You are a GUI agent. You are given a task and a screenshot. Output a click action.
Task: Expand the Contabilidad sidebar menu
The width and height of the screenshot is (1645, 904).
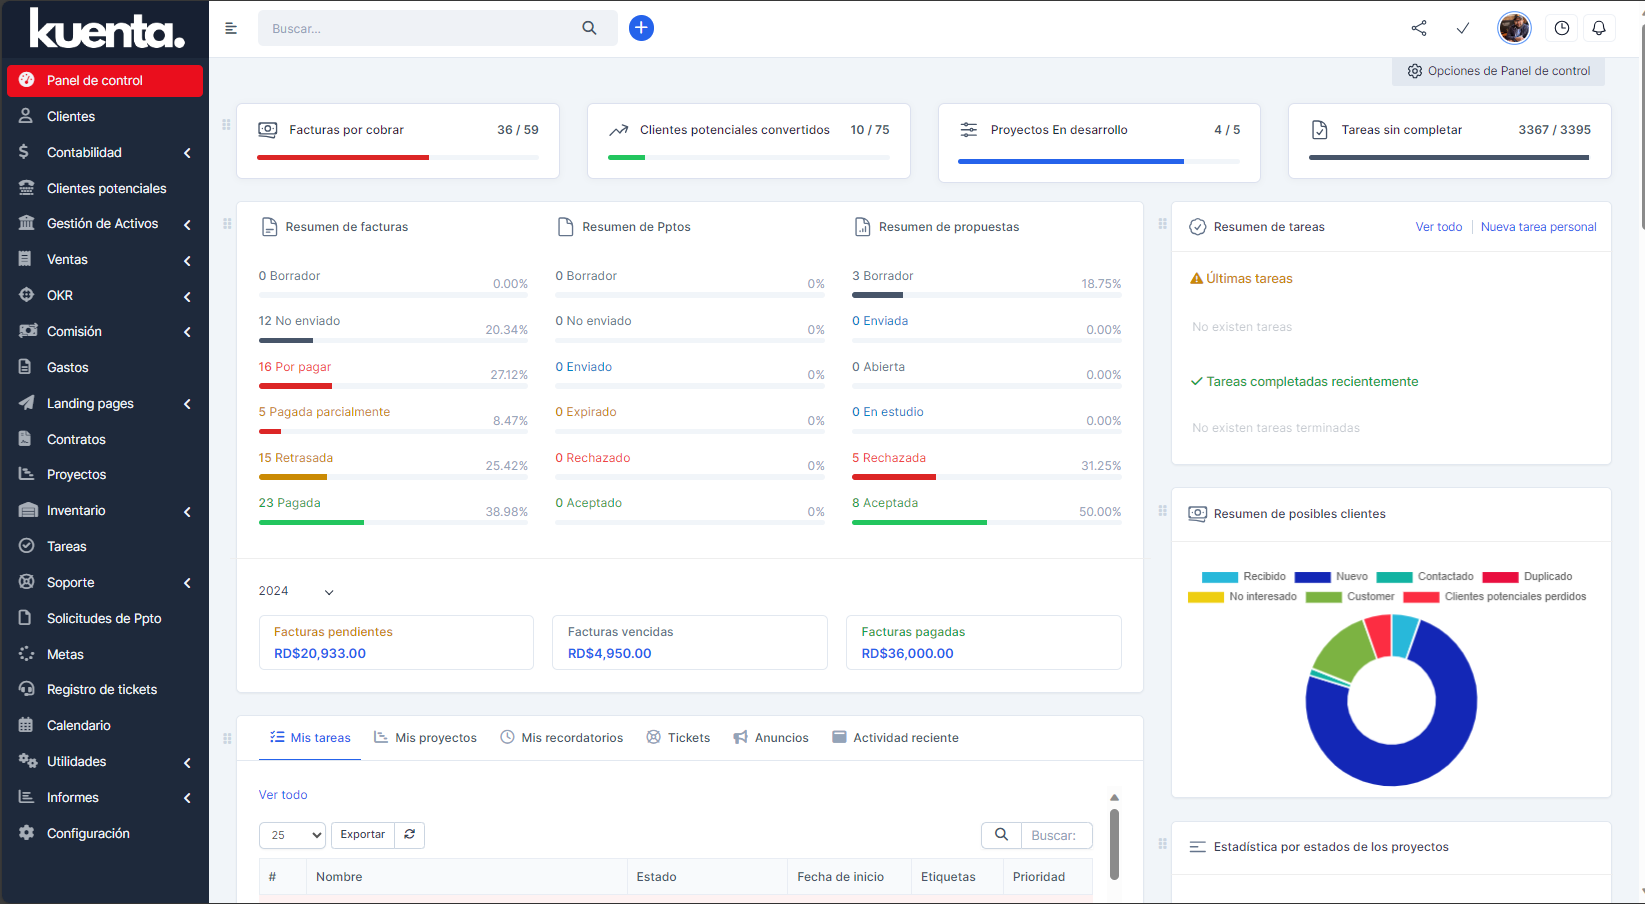coord(105,152)
